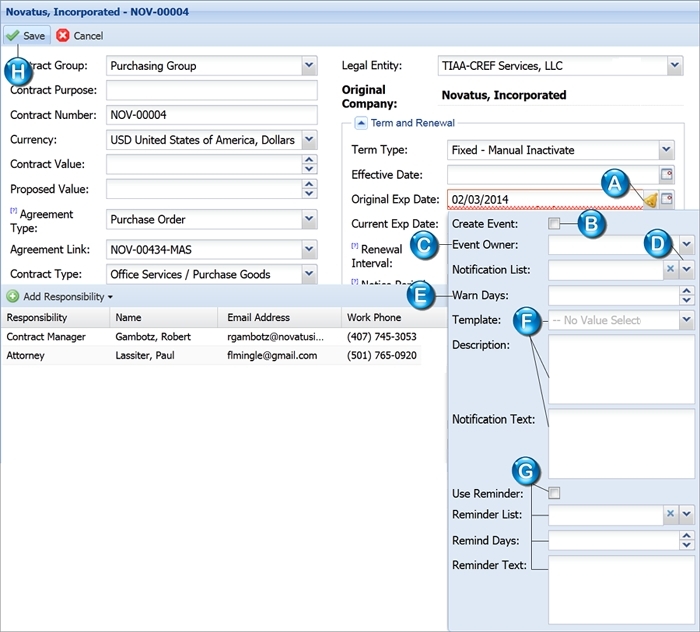This screenshot has height=632, width=700.
Task: Sort by the Name column header
Action: [163, 317]
